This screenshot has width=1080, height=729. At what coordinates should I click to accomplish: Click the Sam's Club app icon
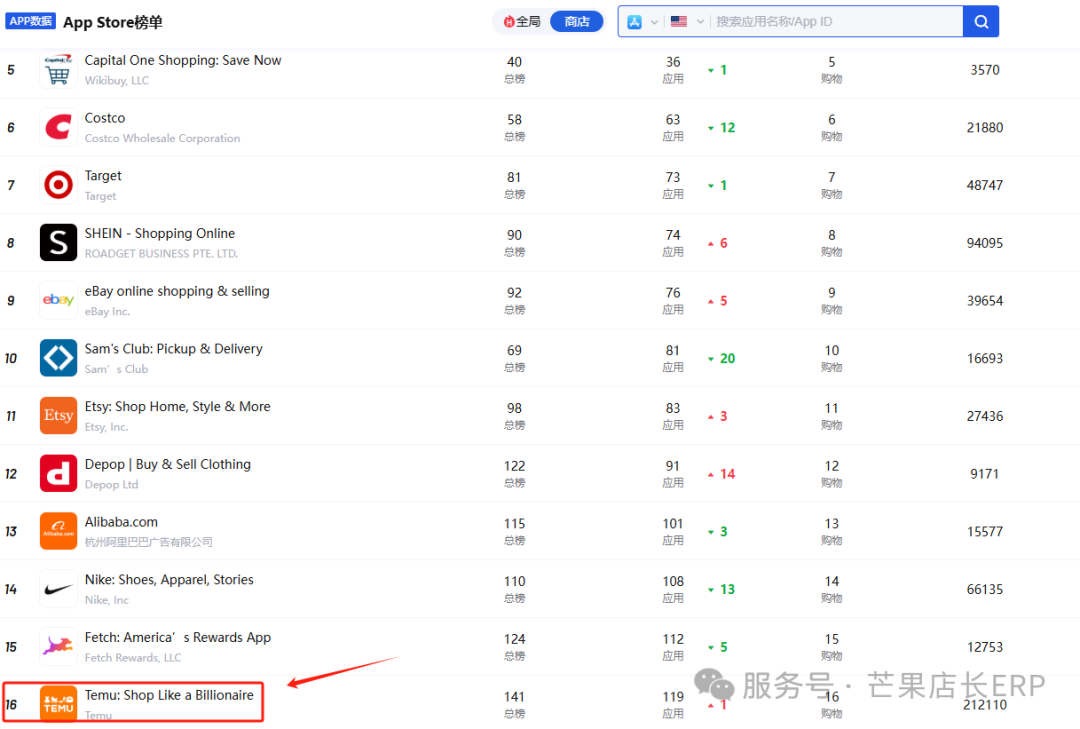[59, 358]
